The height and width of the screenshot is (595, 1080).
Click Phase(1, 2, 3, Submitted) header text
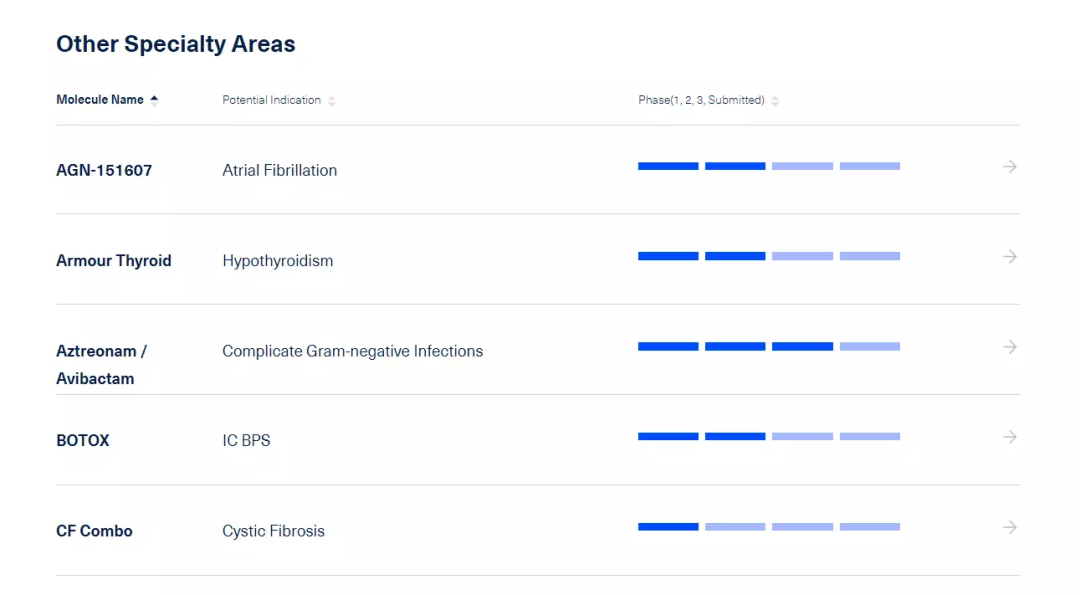pyautogui.click(x=701, y=100)
